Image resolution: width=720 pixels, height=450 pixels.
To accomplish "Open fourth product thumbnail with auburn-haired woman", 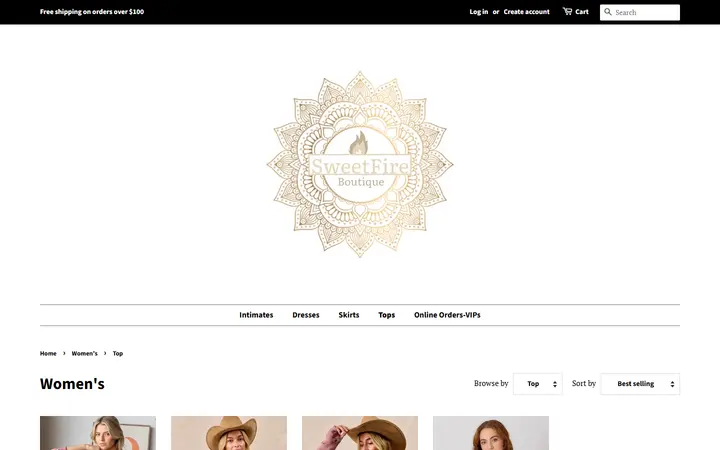I will click(491, 433).
